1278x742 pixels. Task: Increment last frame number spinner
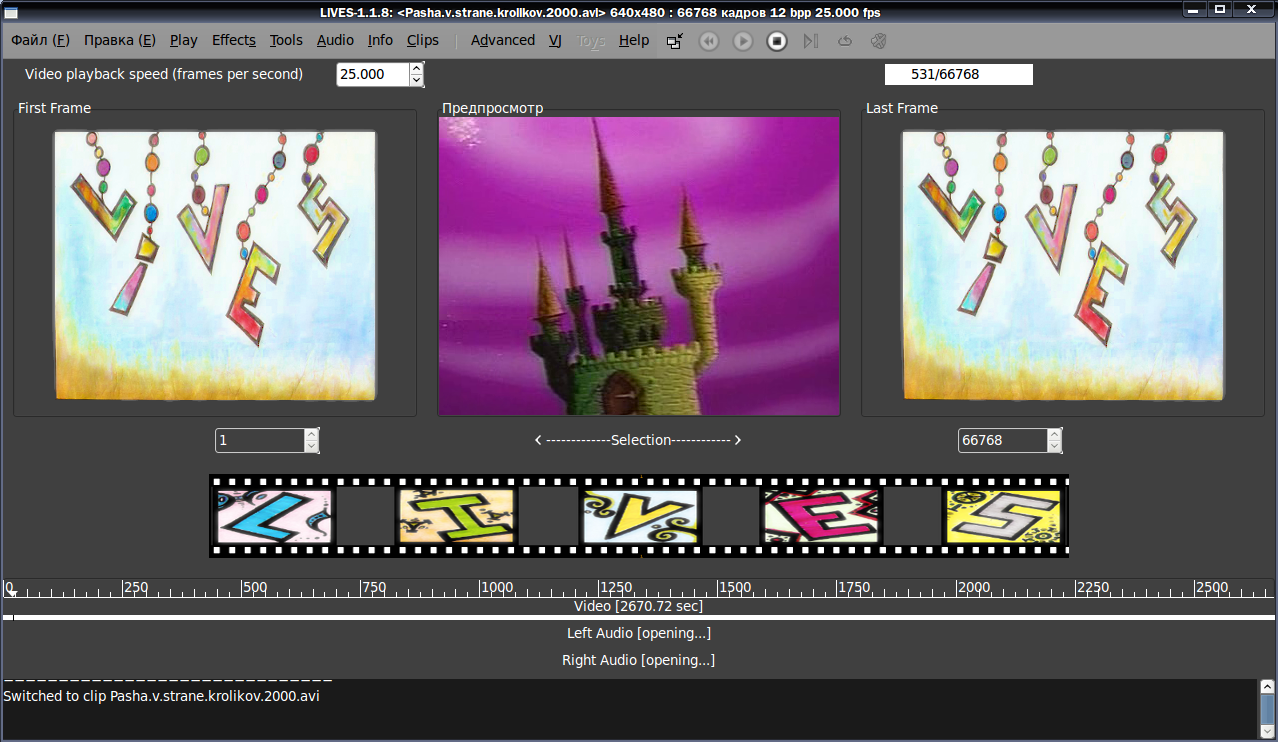(x=1054, y=434)
